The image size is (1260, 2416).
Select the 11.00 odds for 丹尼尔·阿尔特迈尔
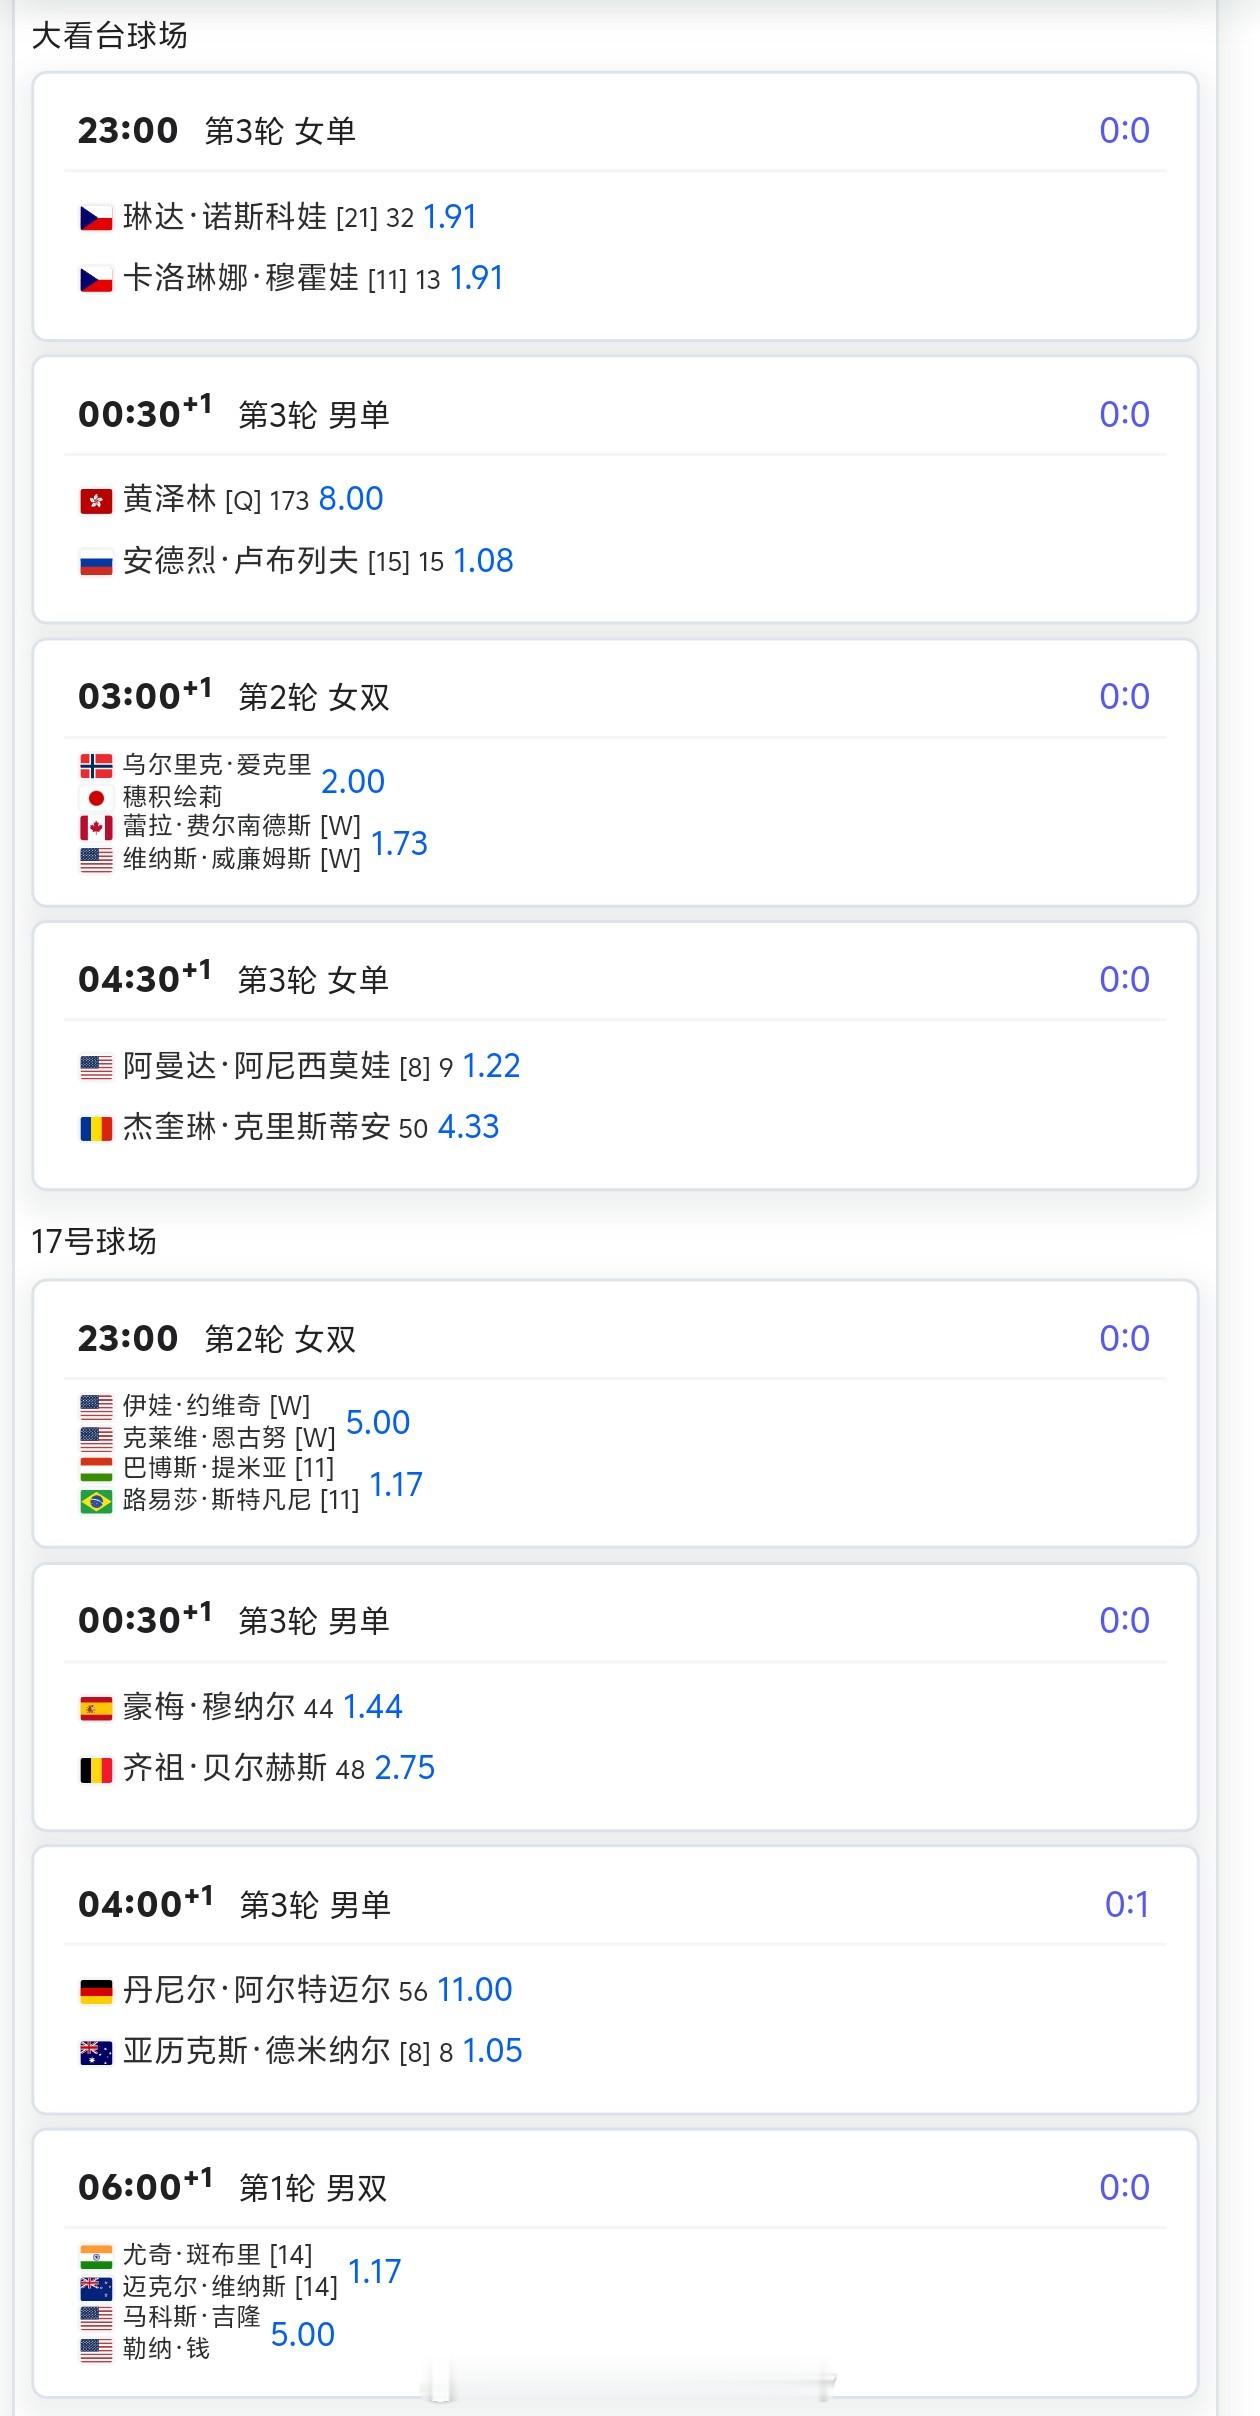click(x=475, y=1990)
